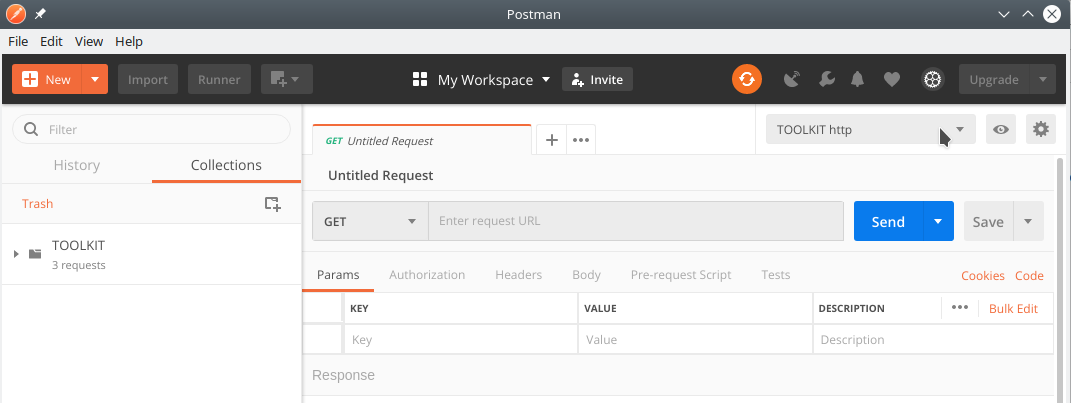
Task: Add a new request tab with plus
Action: [x=552, y=140]
